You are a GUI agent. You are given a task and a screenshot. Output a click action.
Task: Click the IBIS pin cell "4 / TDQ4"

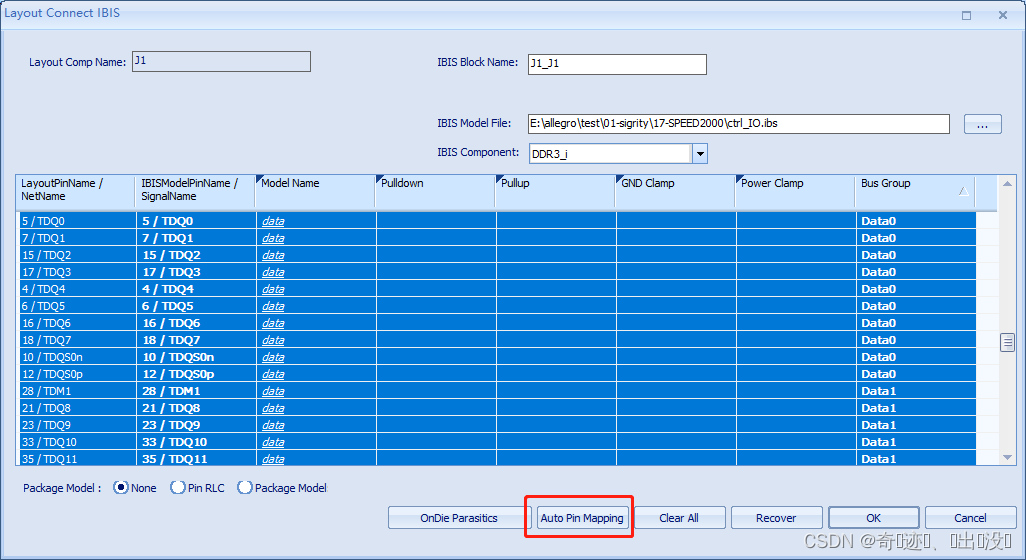click(x=196, y=289)
